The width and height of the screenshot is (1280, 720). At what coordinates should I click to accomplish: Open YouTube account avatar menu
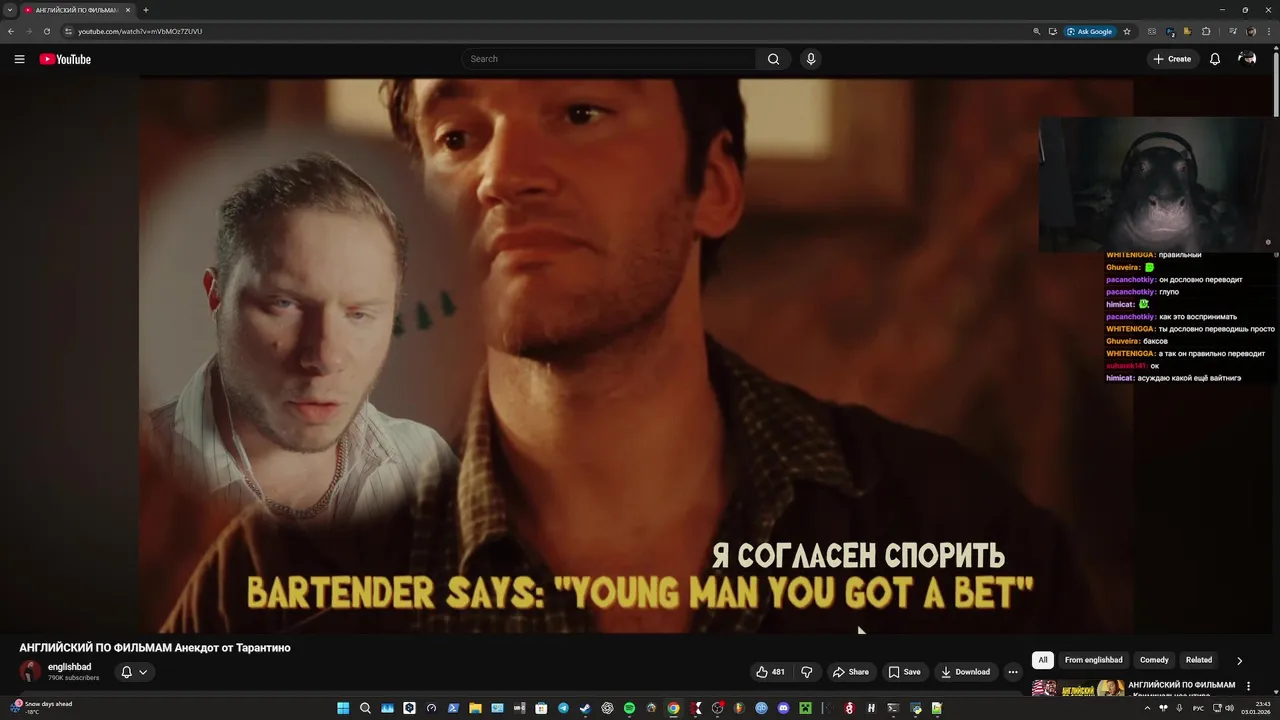pos(1247,59)
